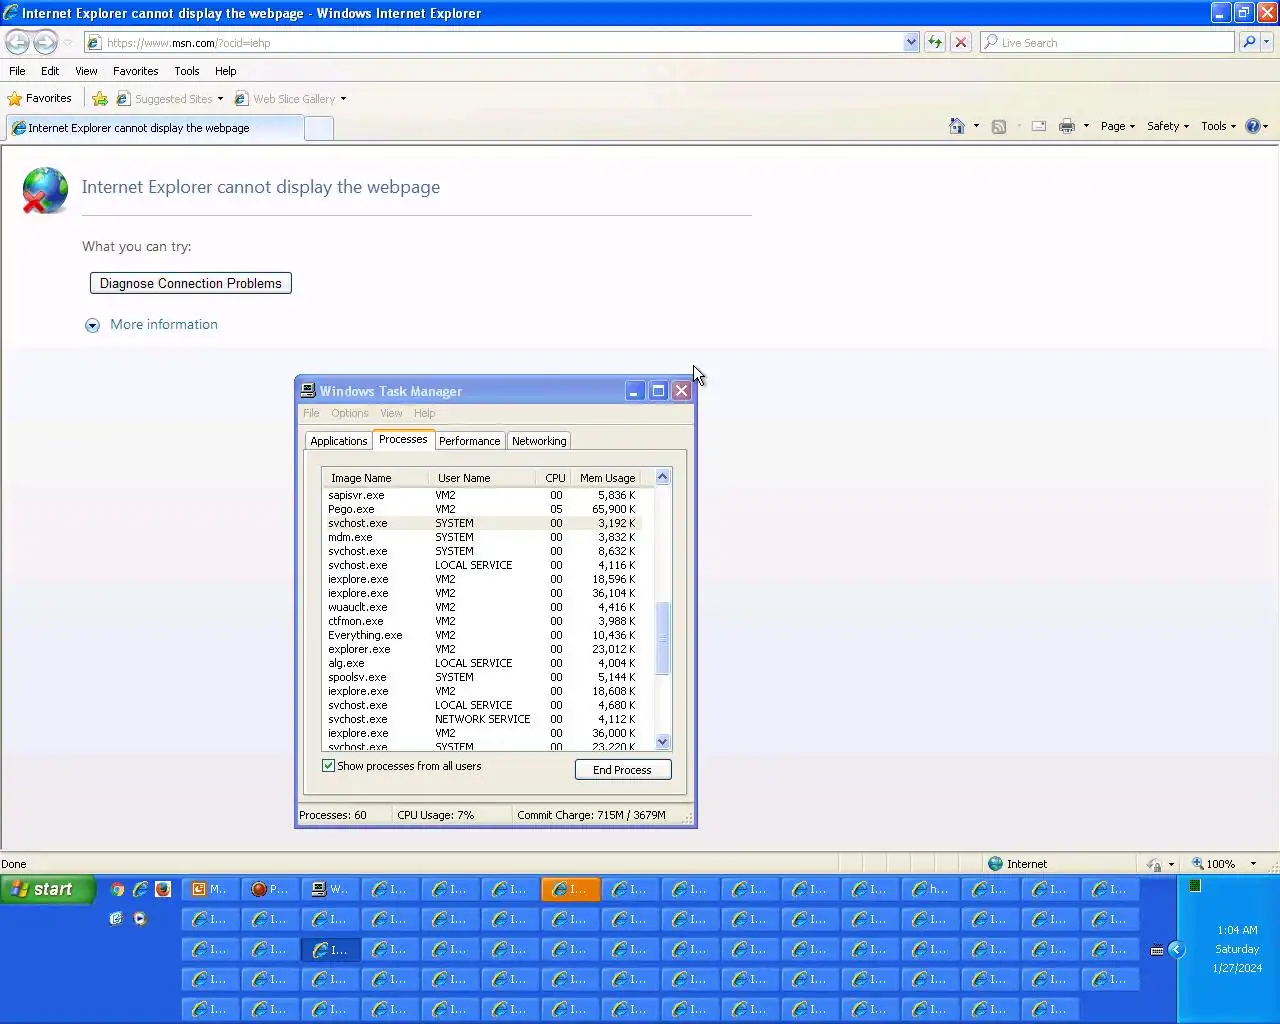Click the green Refresh arrows icon
The width and height of the screenshot is (1280, 1024).
click(x=935, y=42)
